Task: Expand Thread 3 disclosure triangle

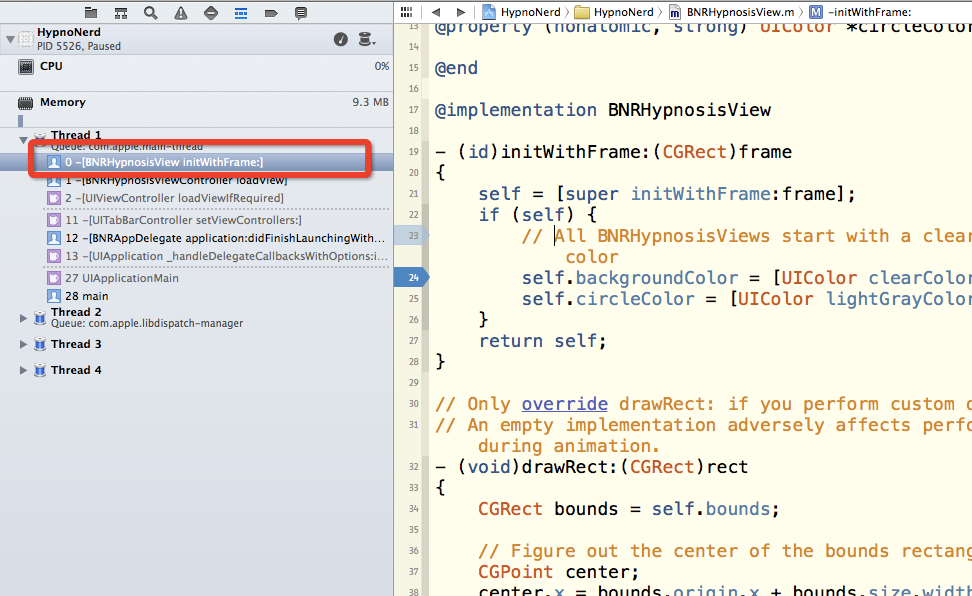Action: [23, 344]
